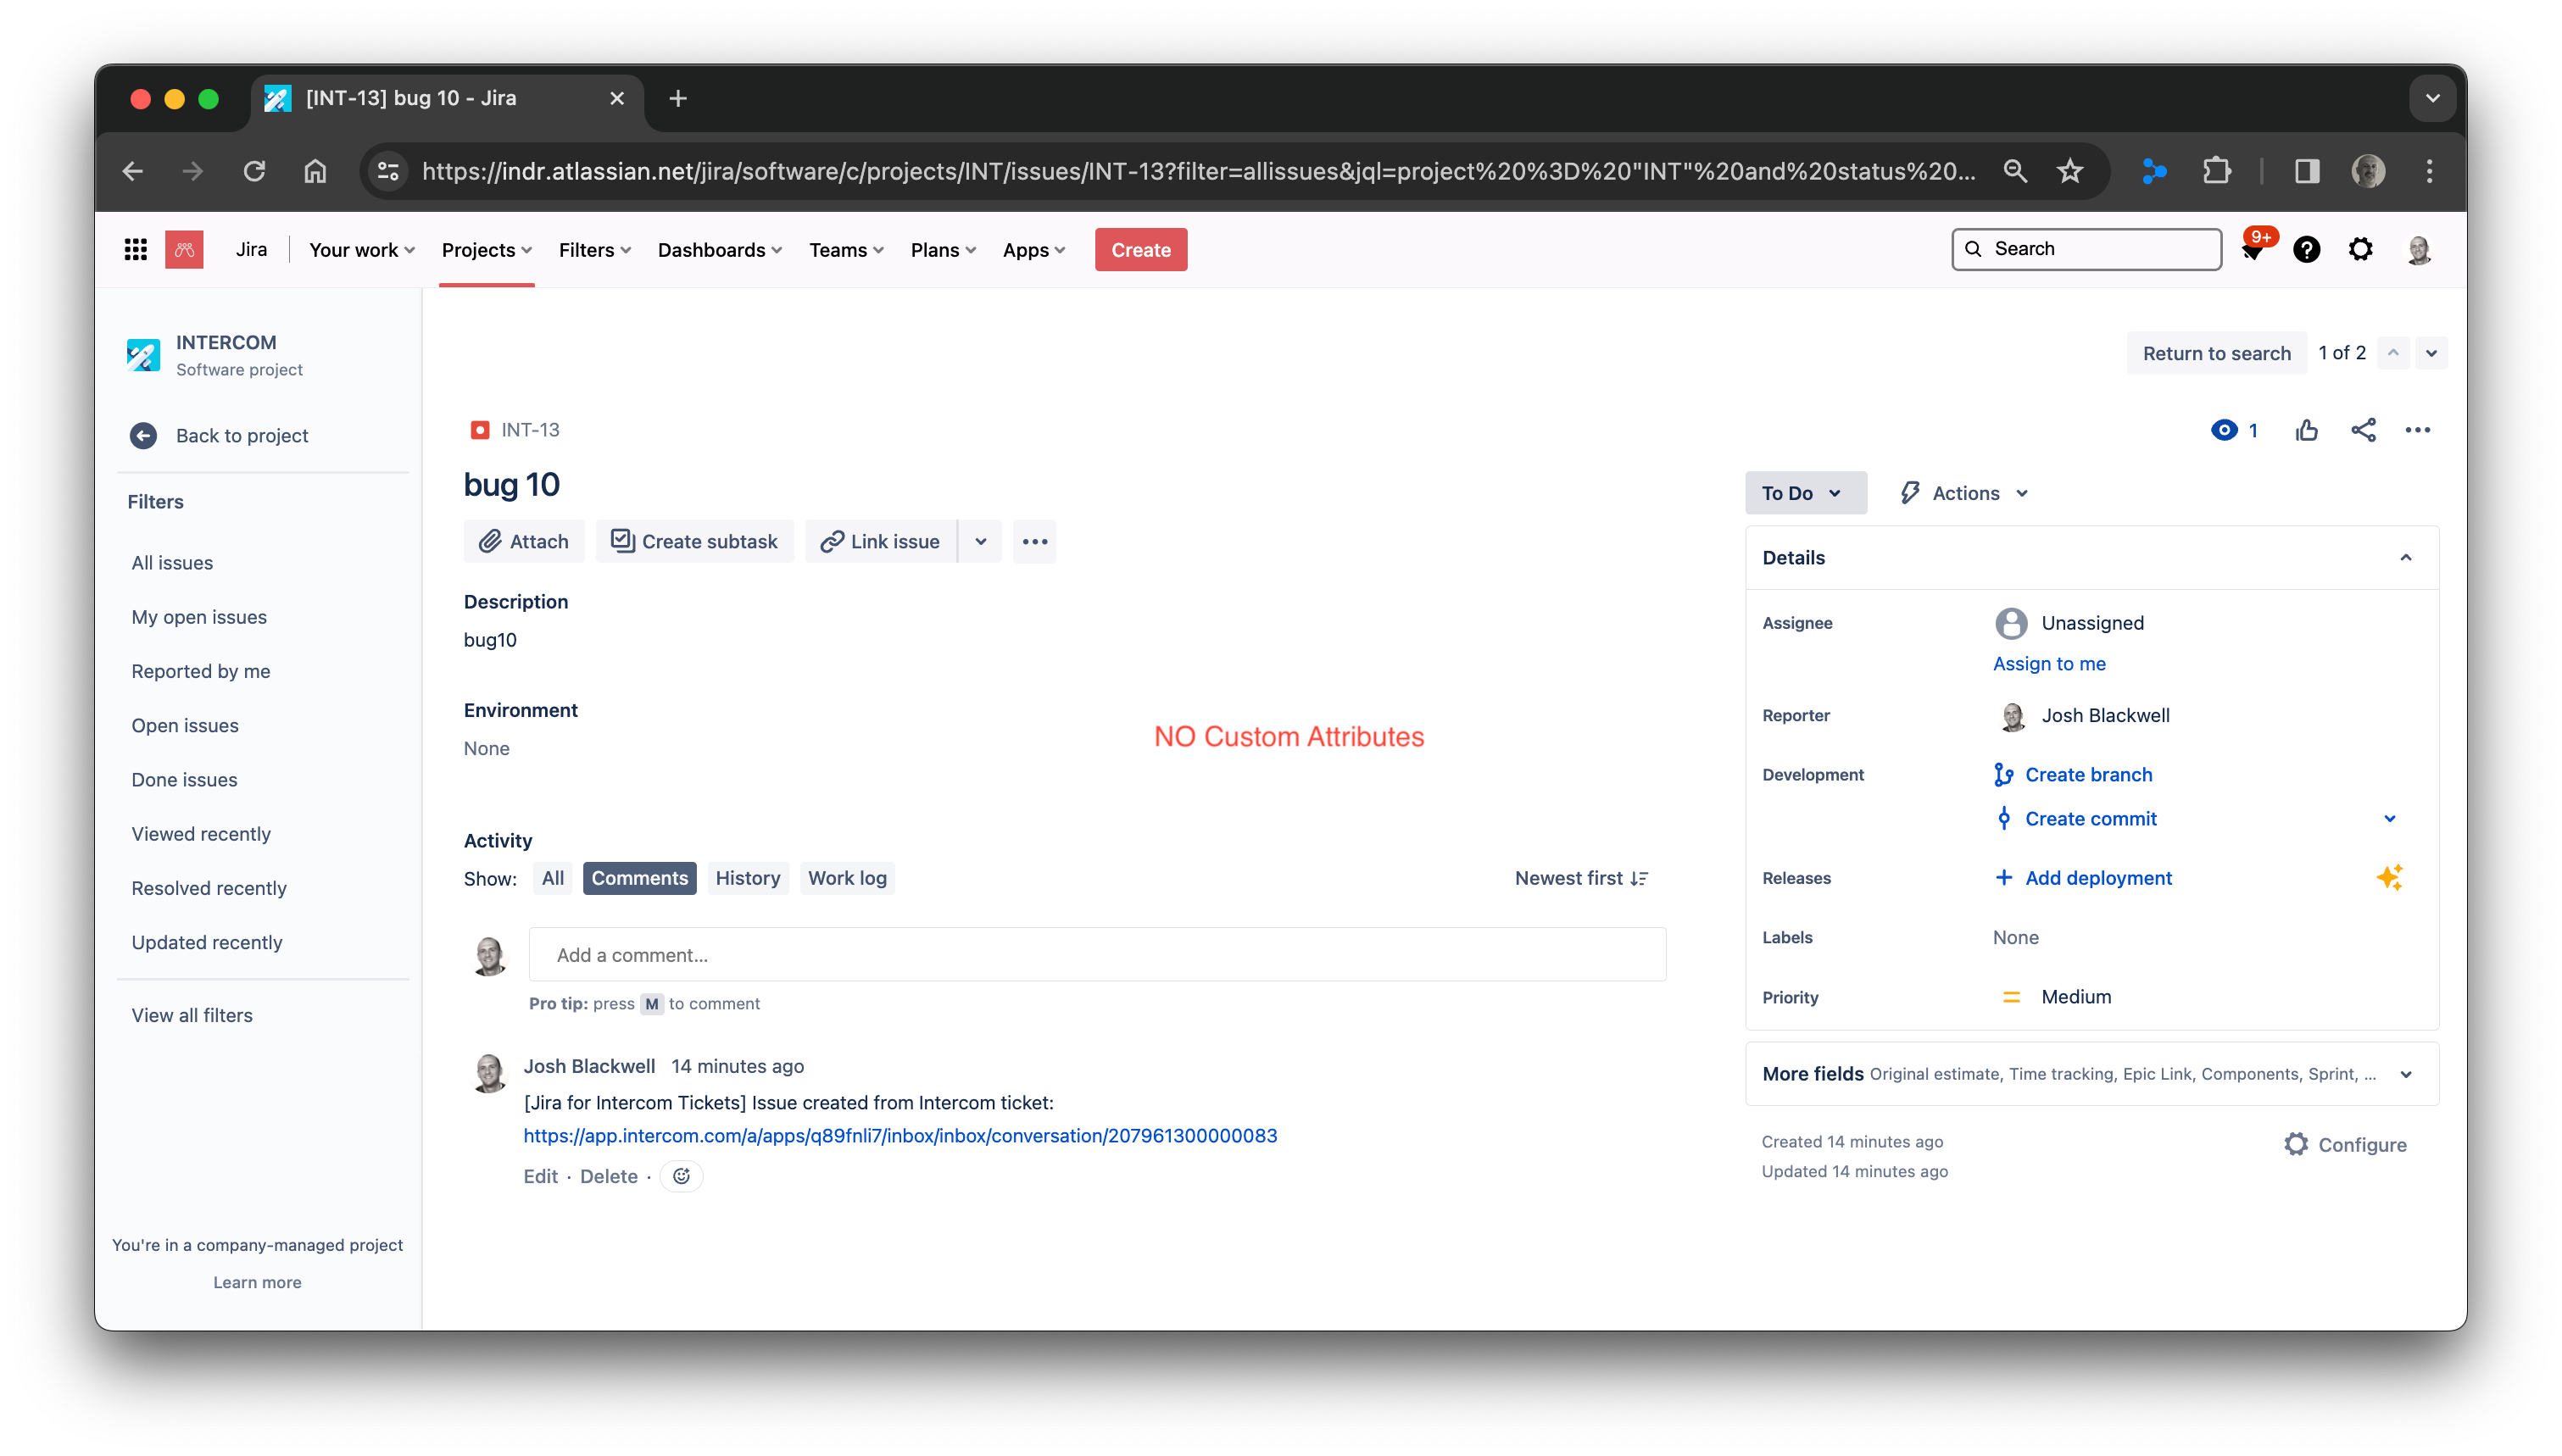Viewport: 2562px width, 1456px height.
Task: Open browser tab search chevron
Action: click(x=2432, y=98)
